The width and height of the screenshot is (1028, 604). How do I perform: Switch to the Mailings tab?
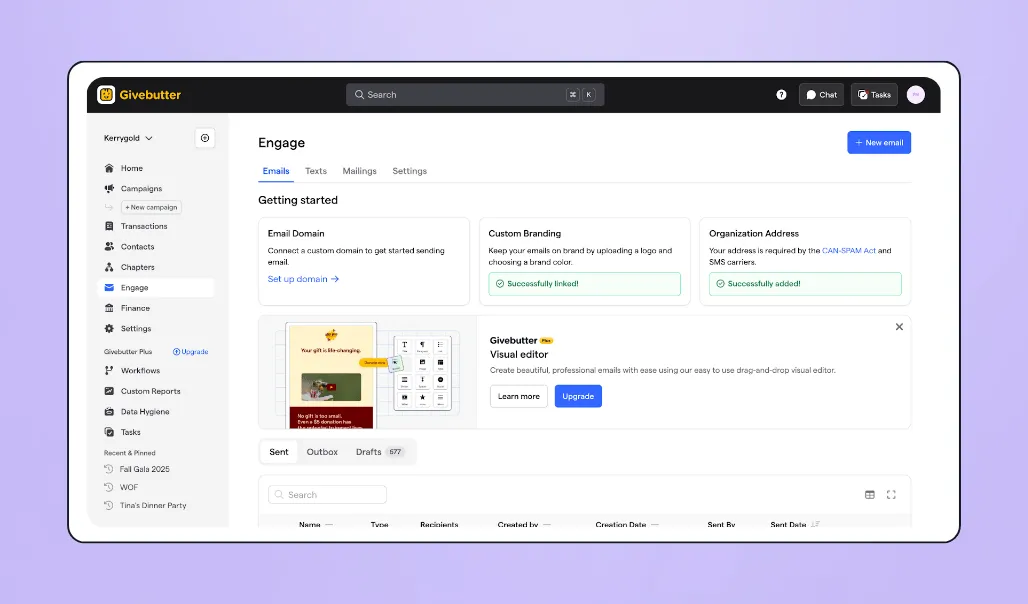point(359,171)
